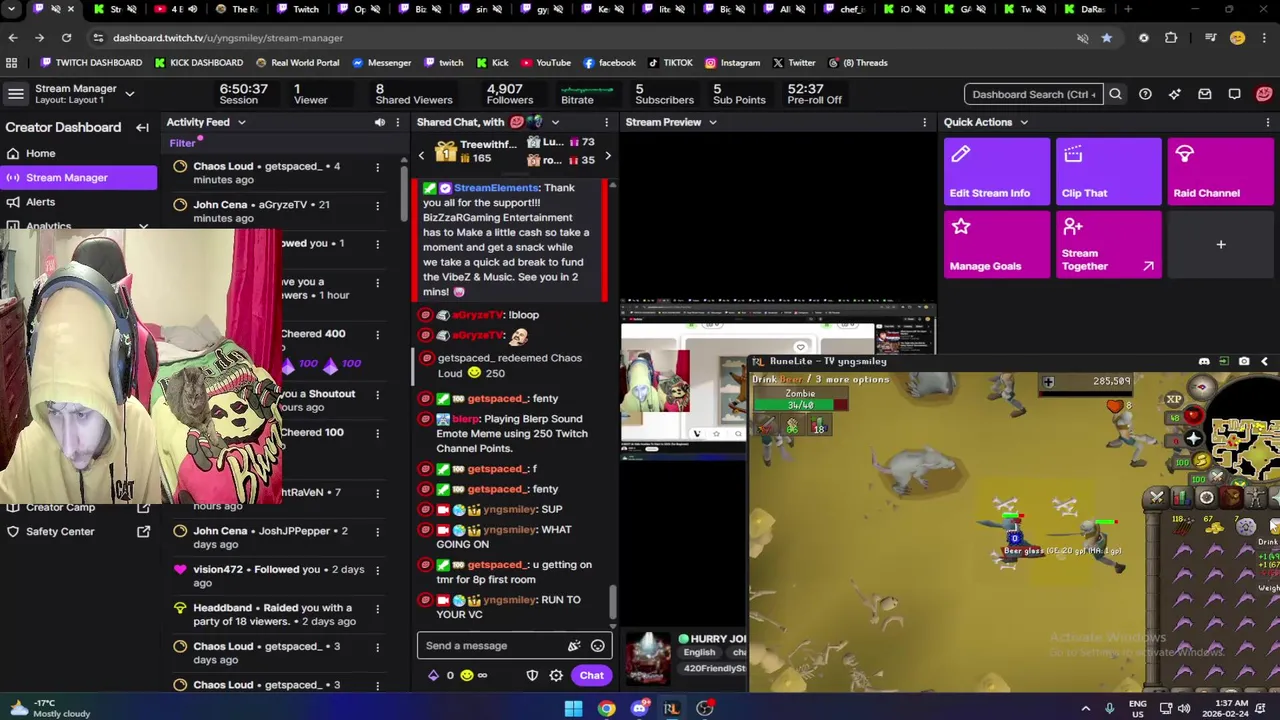Open chat settings gear

point(556,675)
